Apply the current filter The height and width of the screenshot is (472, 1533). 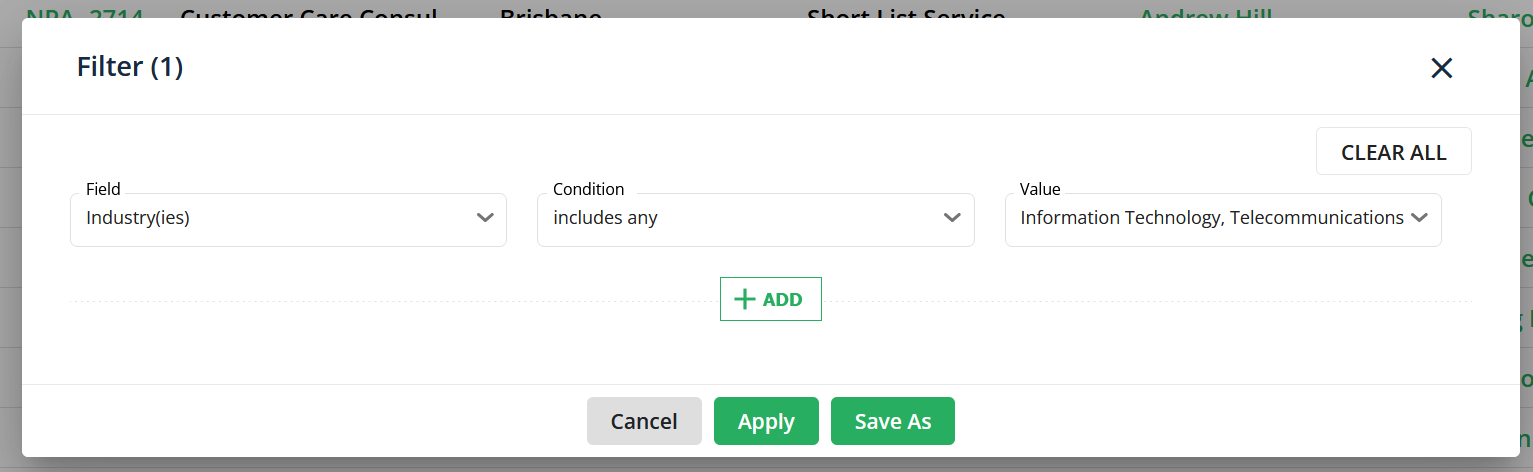[766, 421]
